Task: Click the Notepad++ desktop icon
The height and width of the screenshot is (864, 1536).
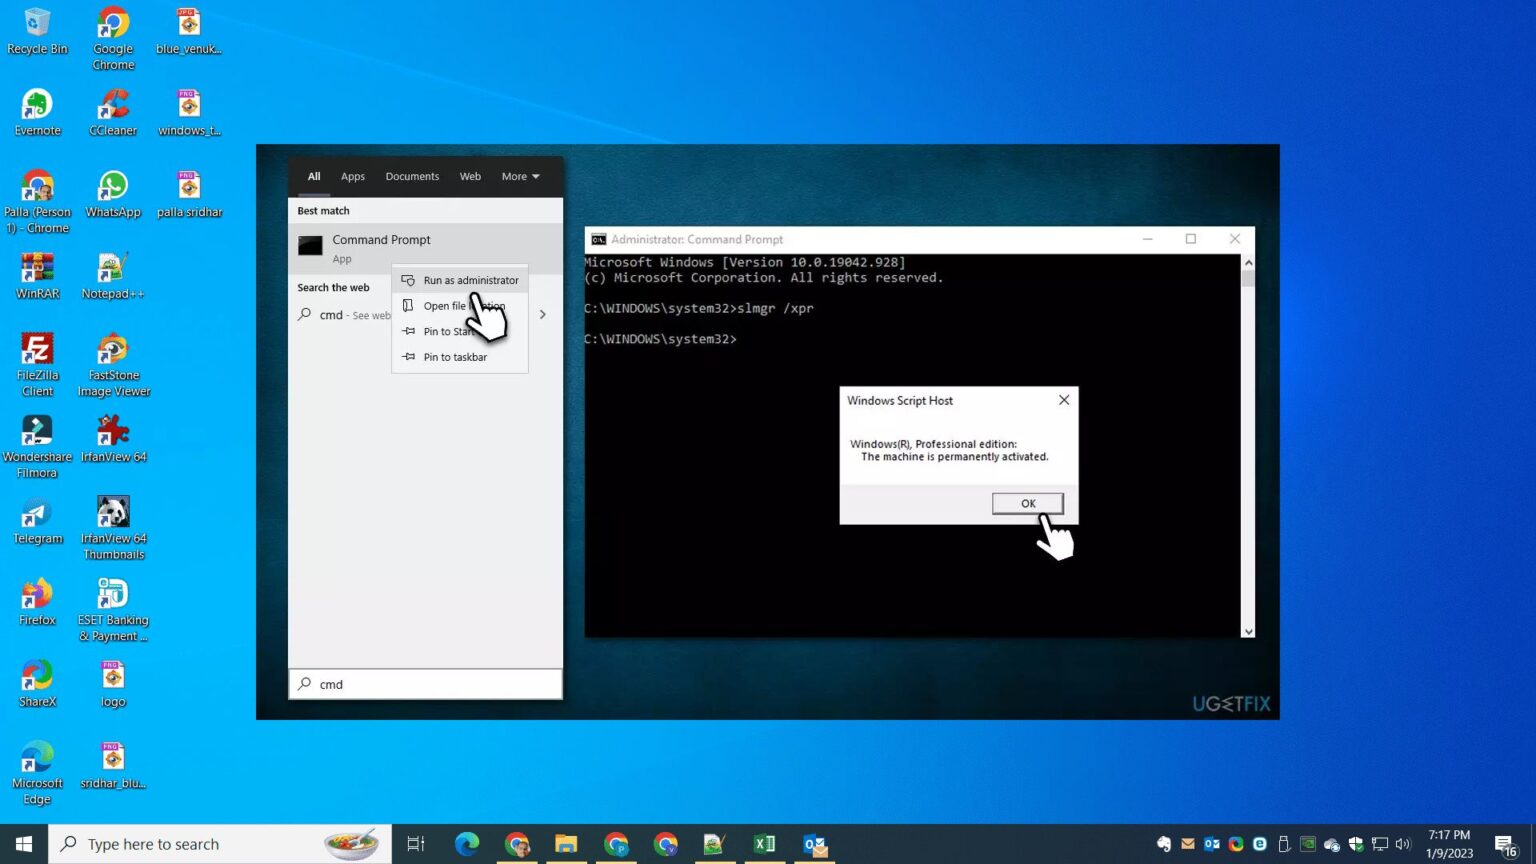Action: pyautogui.click(x=113, y=275)
